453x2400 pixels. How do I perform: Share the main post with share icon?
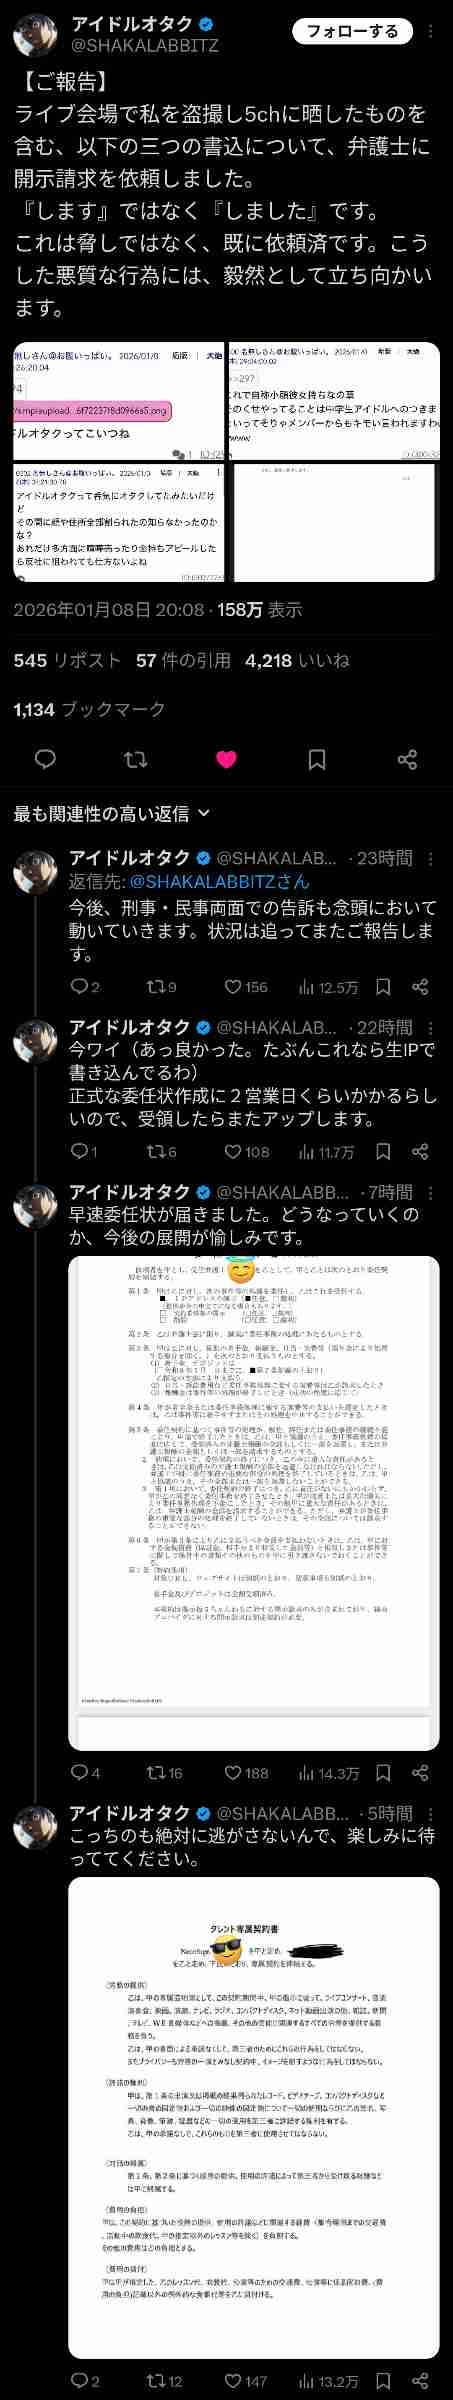407,759
